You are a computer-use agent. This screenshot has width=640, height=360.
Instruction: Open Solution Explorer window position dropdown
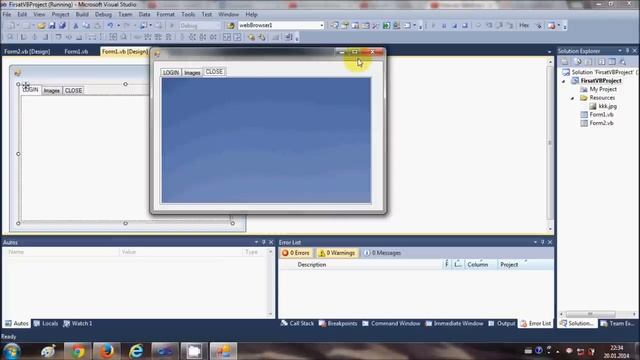[x=620, y=51]
